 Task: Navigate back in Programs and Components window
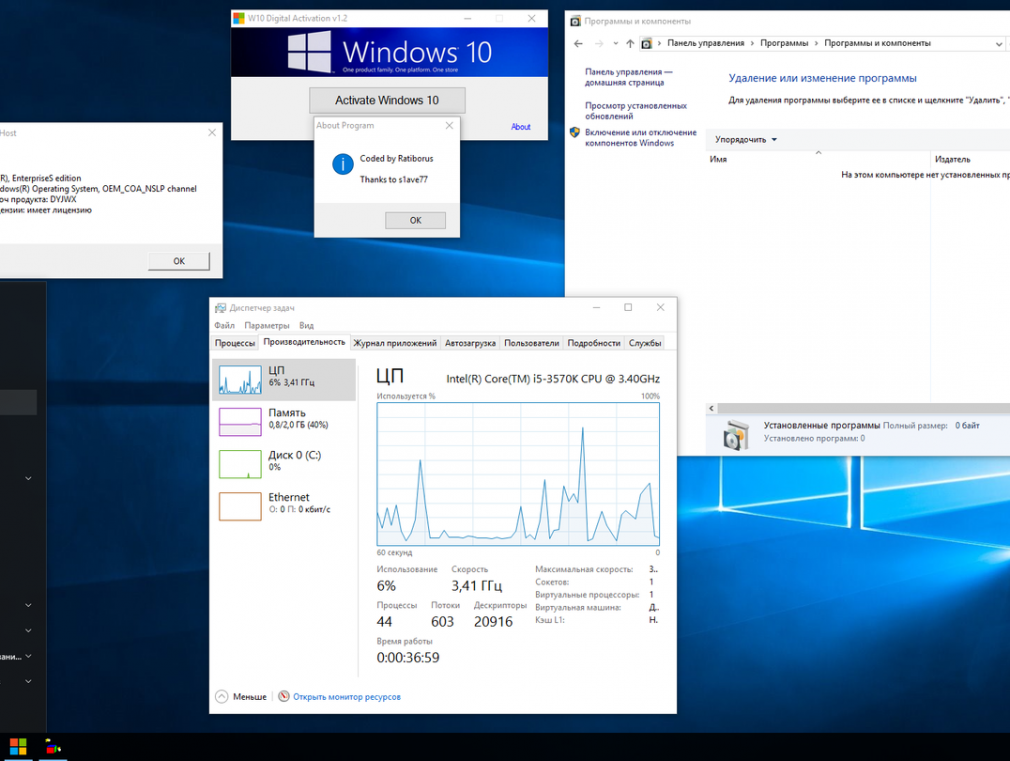[x=578, y=43]
